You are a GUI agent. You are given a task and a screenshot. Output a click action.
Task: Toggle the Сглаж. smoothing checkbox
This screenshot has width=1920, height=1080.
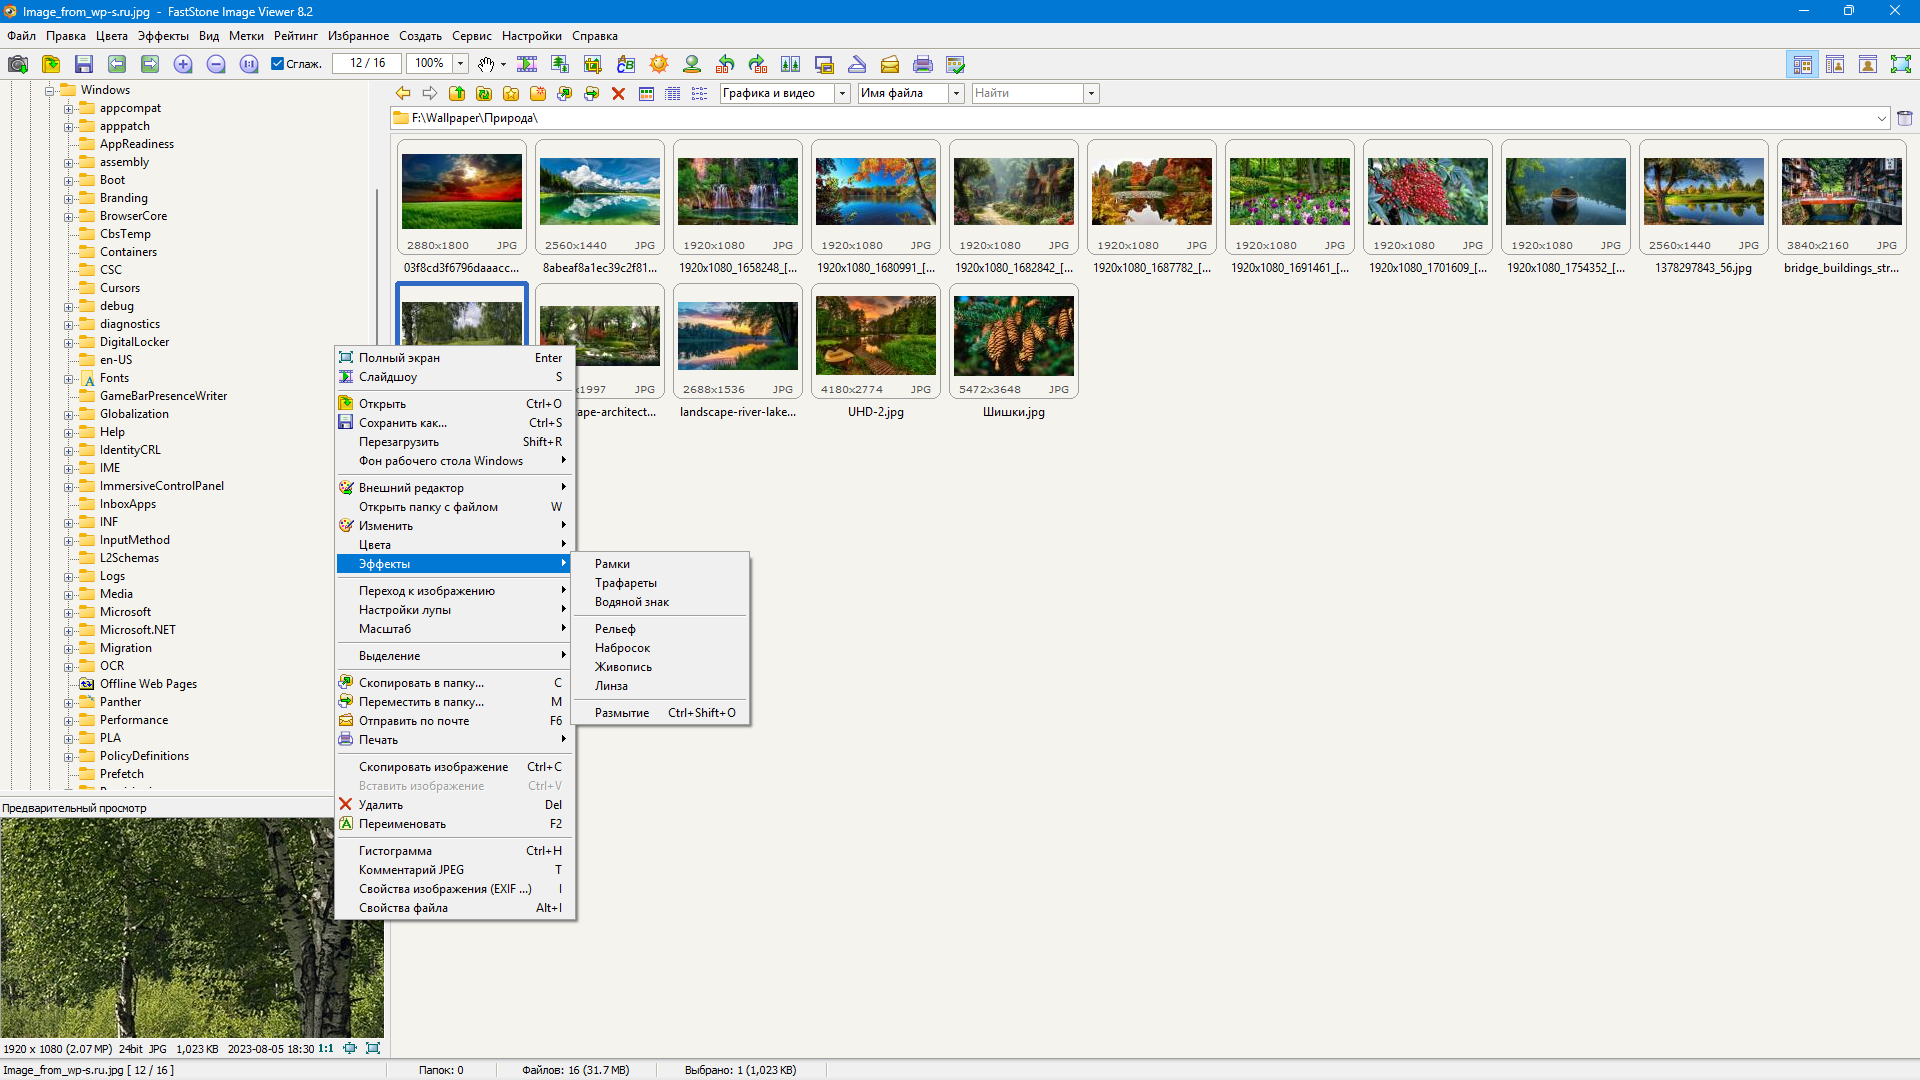(x=278, y=64)
